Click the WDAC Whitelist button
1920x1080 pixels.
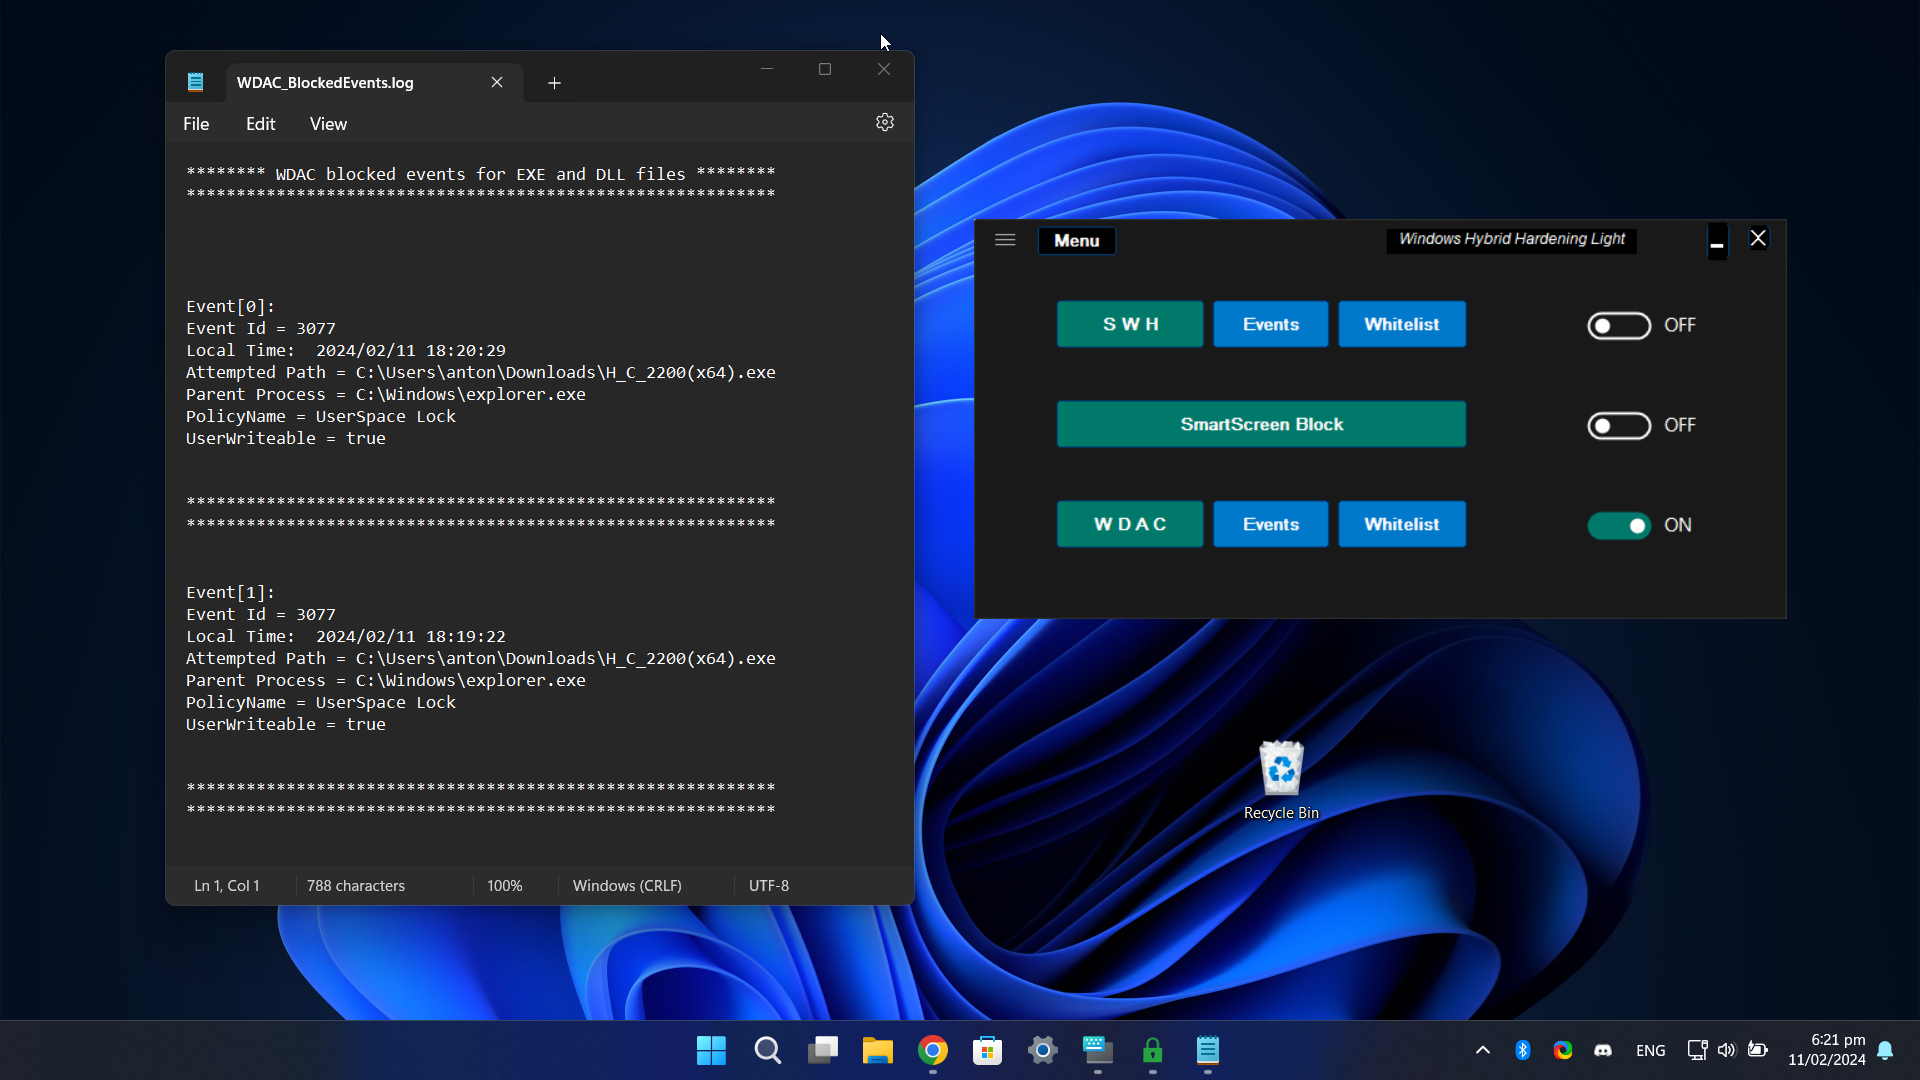1401,524
